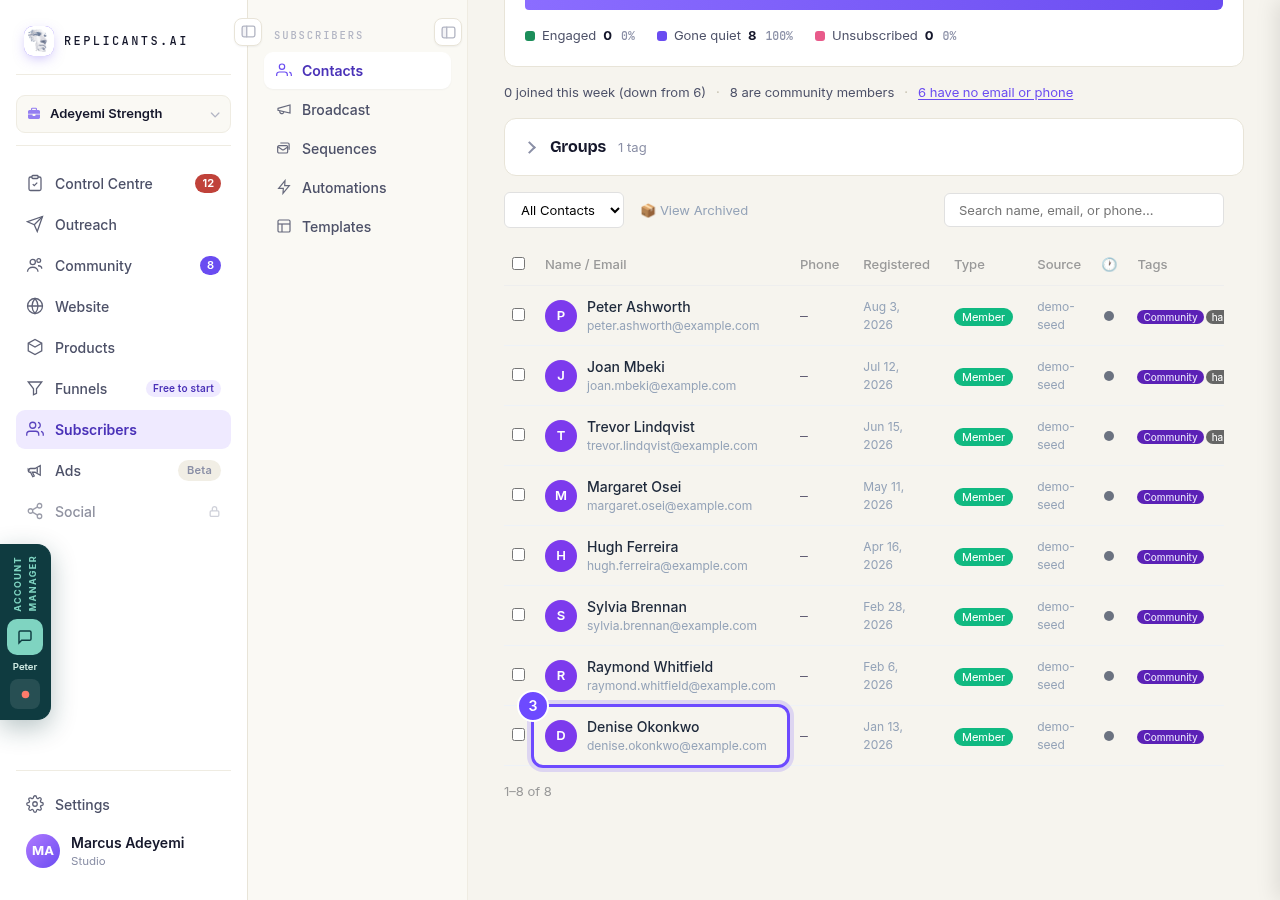Image resolution: width=1280 pixels, height=900 pixels.
Task: Open the account manager chat icon
Action: (x=25, y=637)
